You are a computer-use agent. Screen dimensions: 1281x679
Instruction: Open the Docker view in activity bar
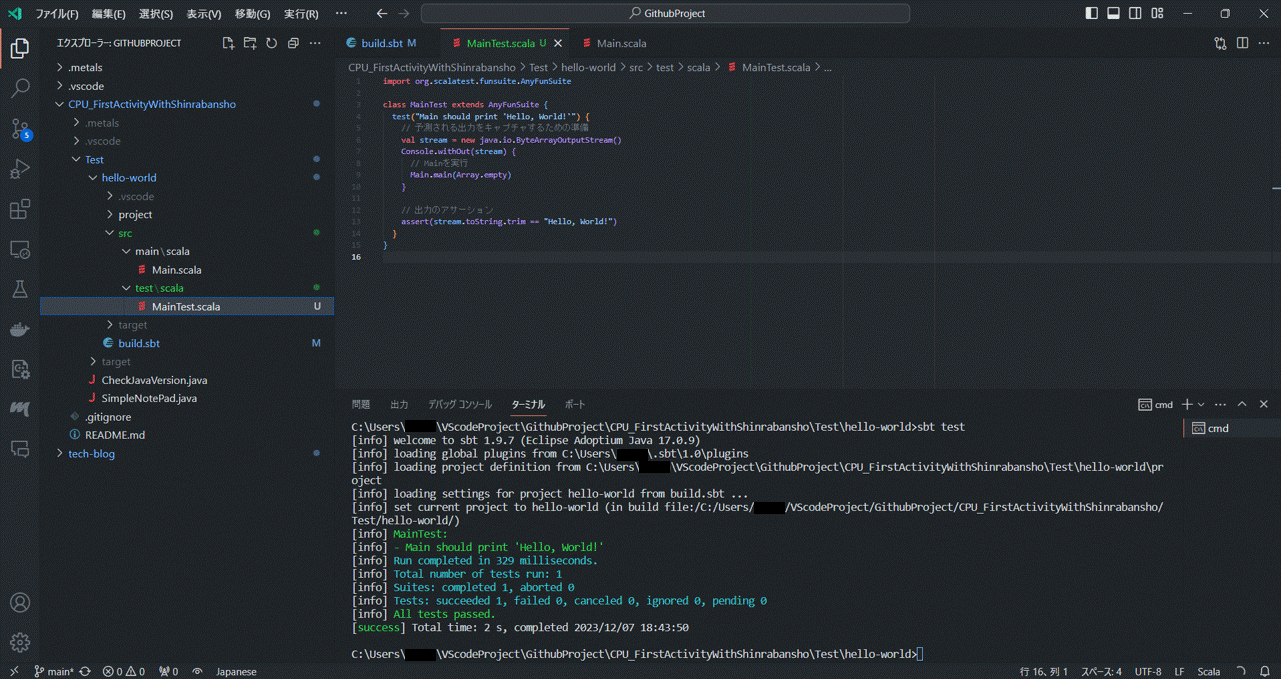pyautogui.click(x=20, y=329)
